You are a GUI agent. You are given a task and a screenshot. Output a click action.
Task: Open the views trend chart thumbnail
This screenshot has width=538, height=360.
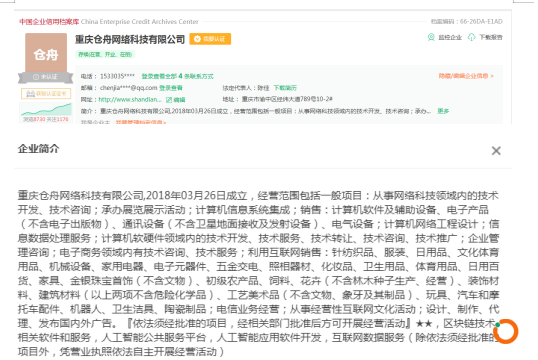click(x=46, y=109)
